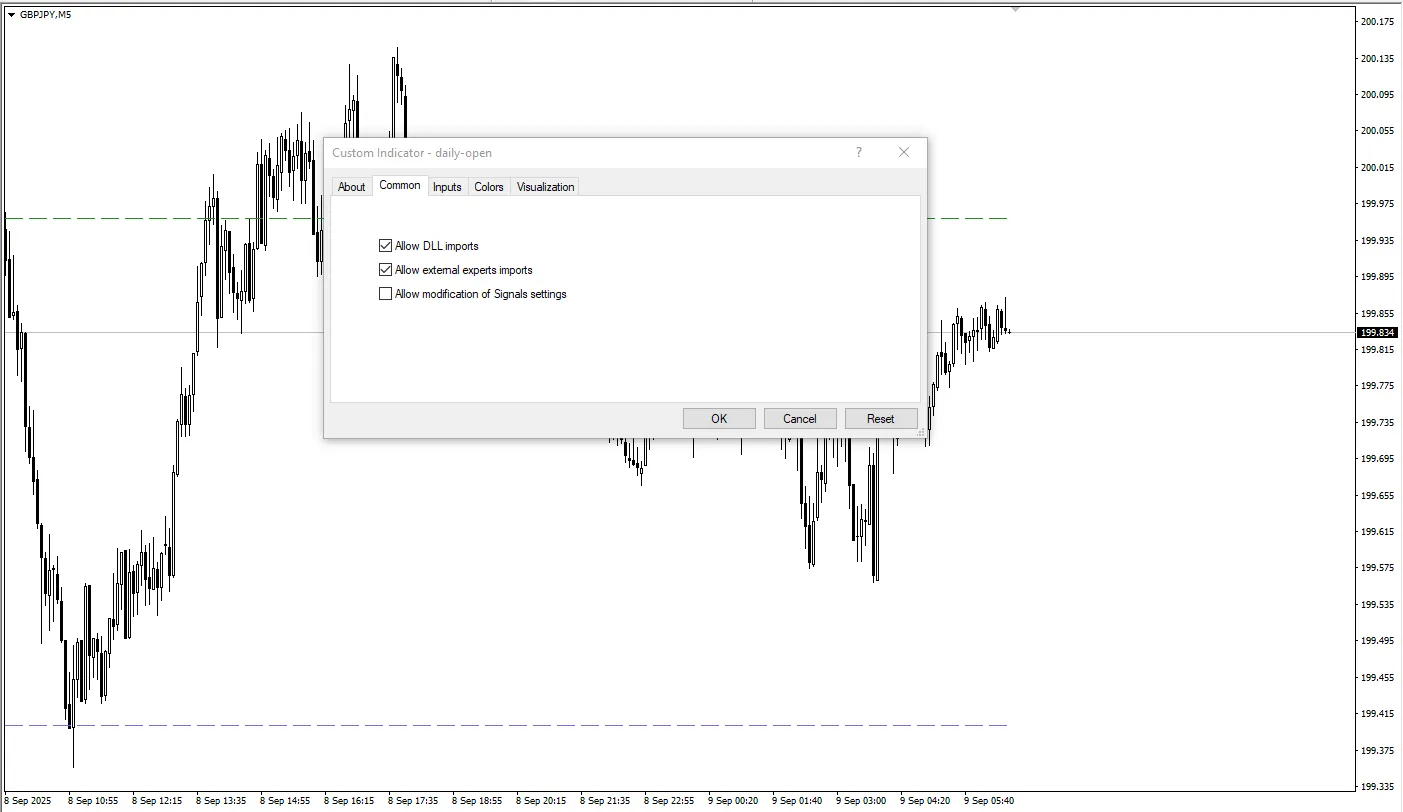Open the GBPJPY,M5 chart dropdown arrow
The width and height of the screenshot is (1403, 812).
tap(11, 14)
